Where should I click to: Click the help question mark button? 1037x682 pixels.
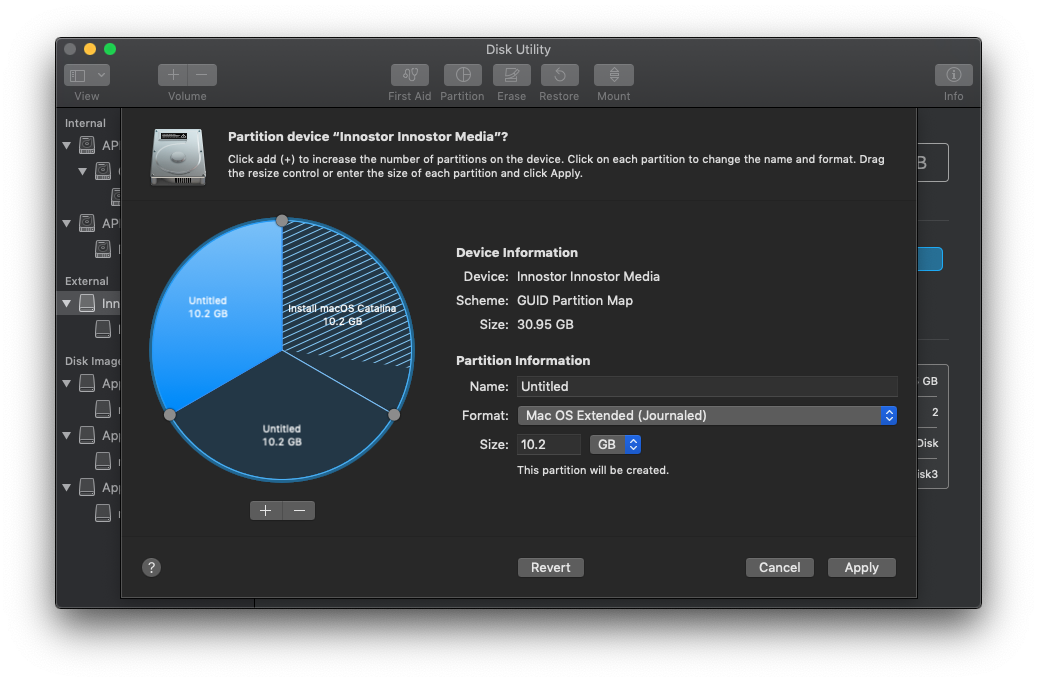(x=152, y=567)
